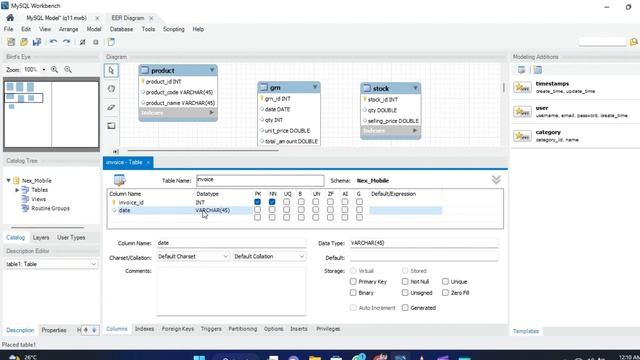Create a new model document icon
The height and width of the screenshot is (360, 640).
[11, 42]
